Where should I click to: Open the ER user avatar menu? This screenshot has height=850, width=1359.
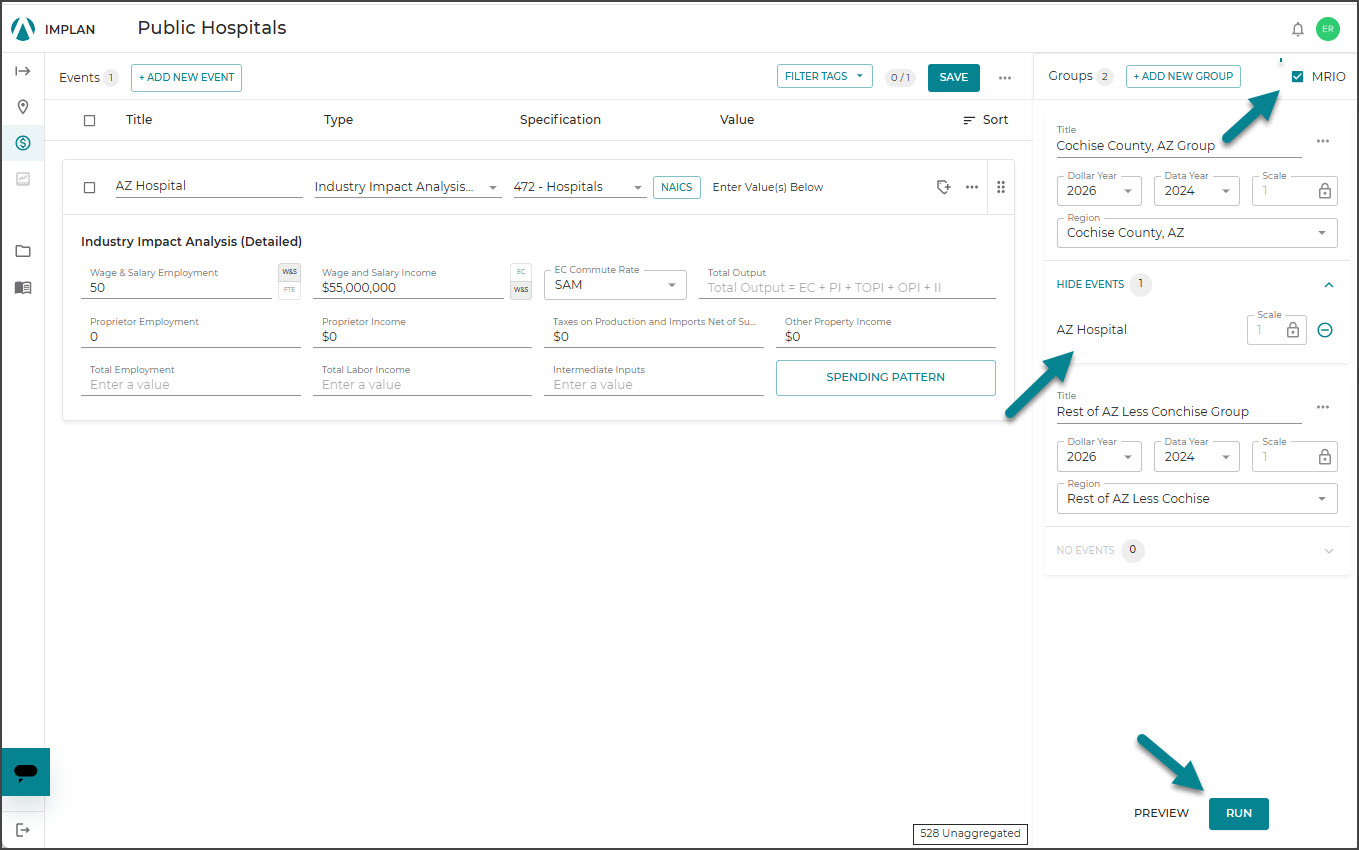coord(1328,29)
